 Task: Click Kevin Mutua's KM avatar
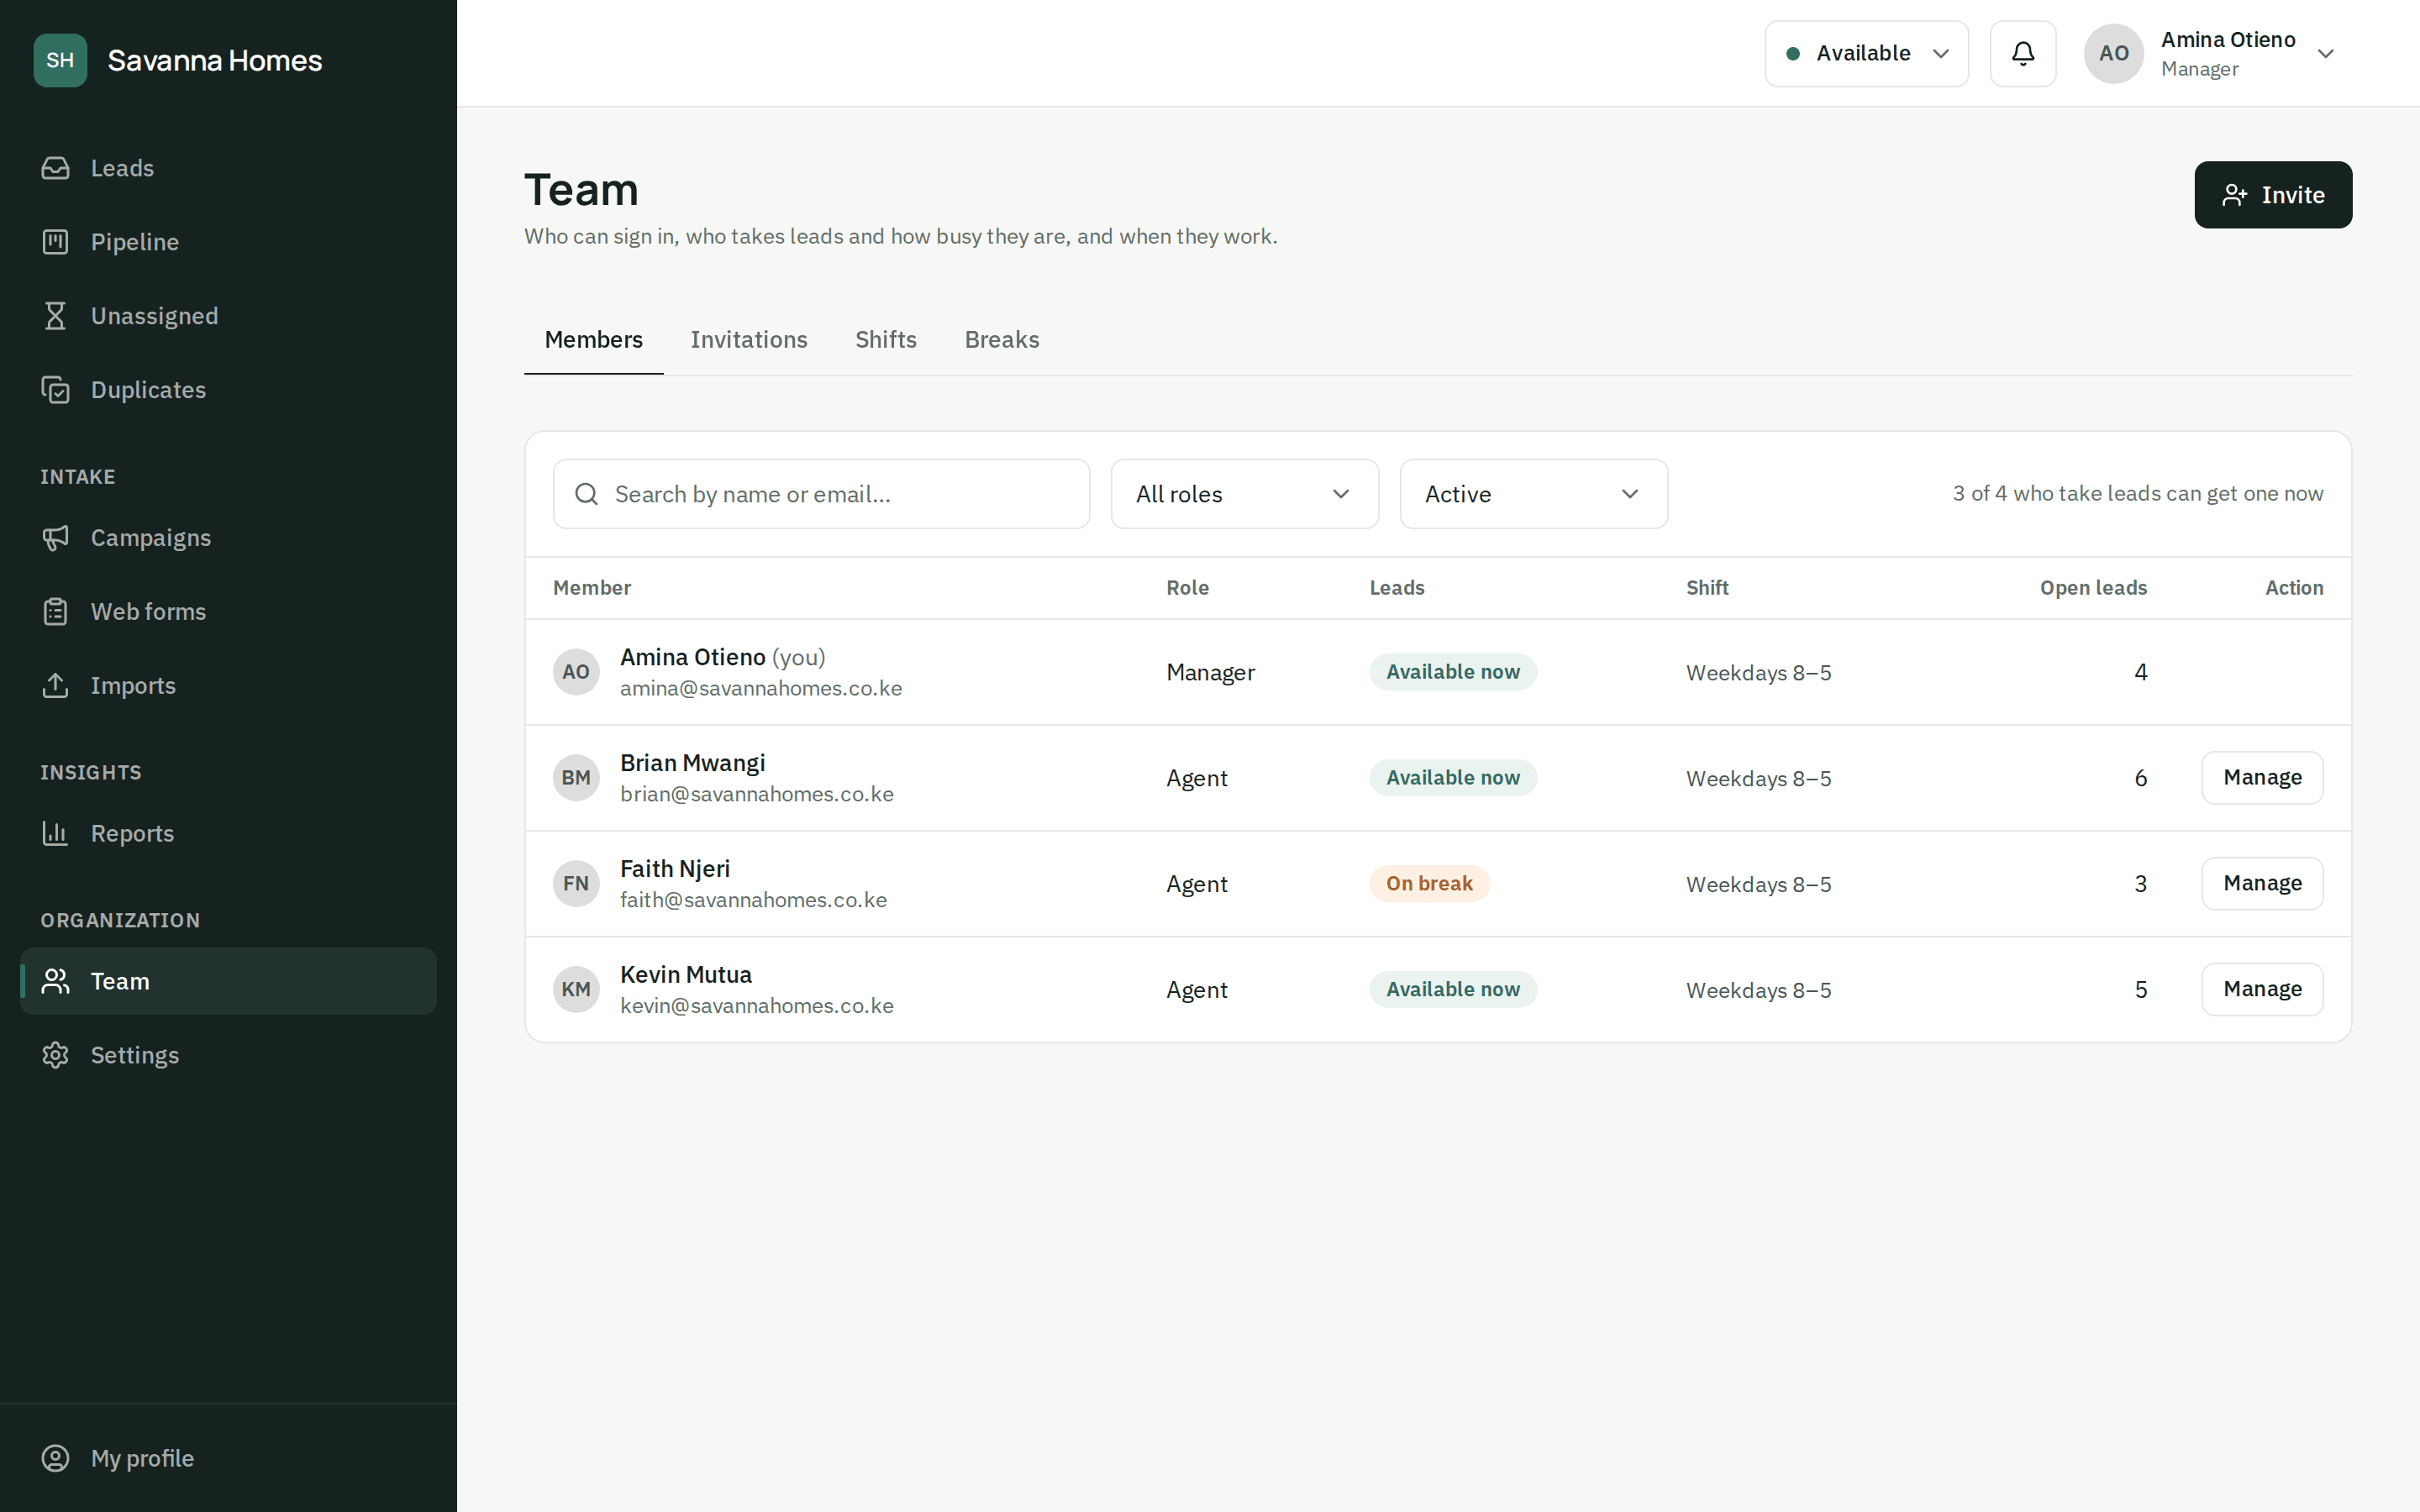(x=576, y=990)
